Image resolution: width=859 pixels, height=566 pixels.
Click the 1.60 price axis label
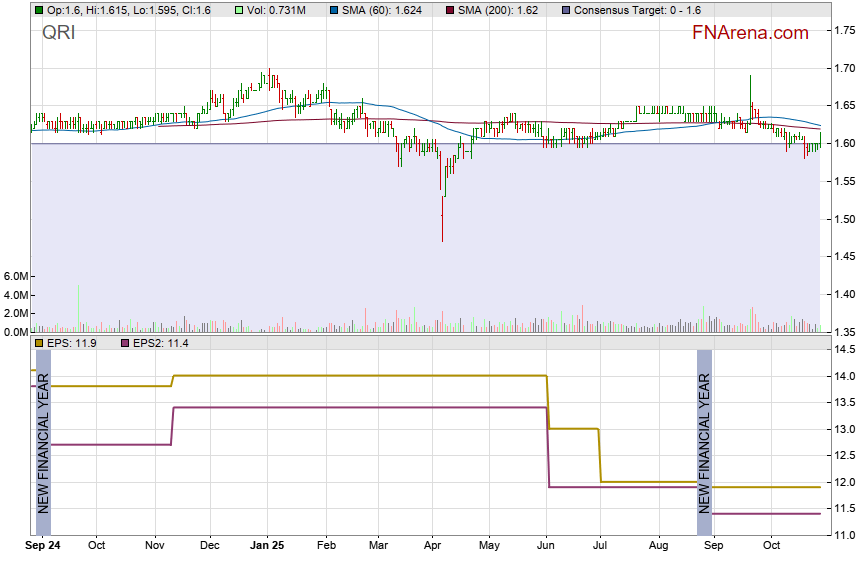click(843, 144)
